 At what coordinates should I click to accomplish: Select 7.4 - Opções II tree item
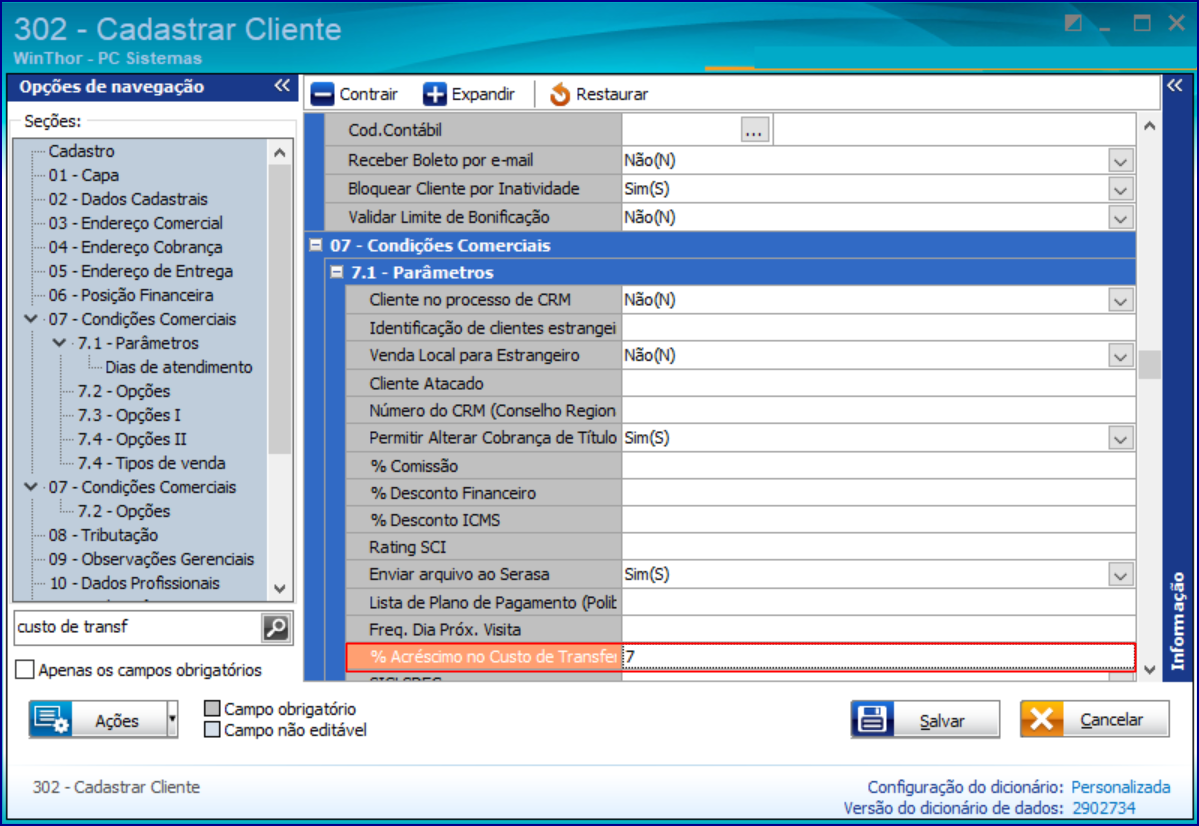coord(132,439)
